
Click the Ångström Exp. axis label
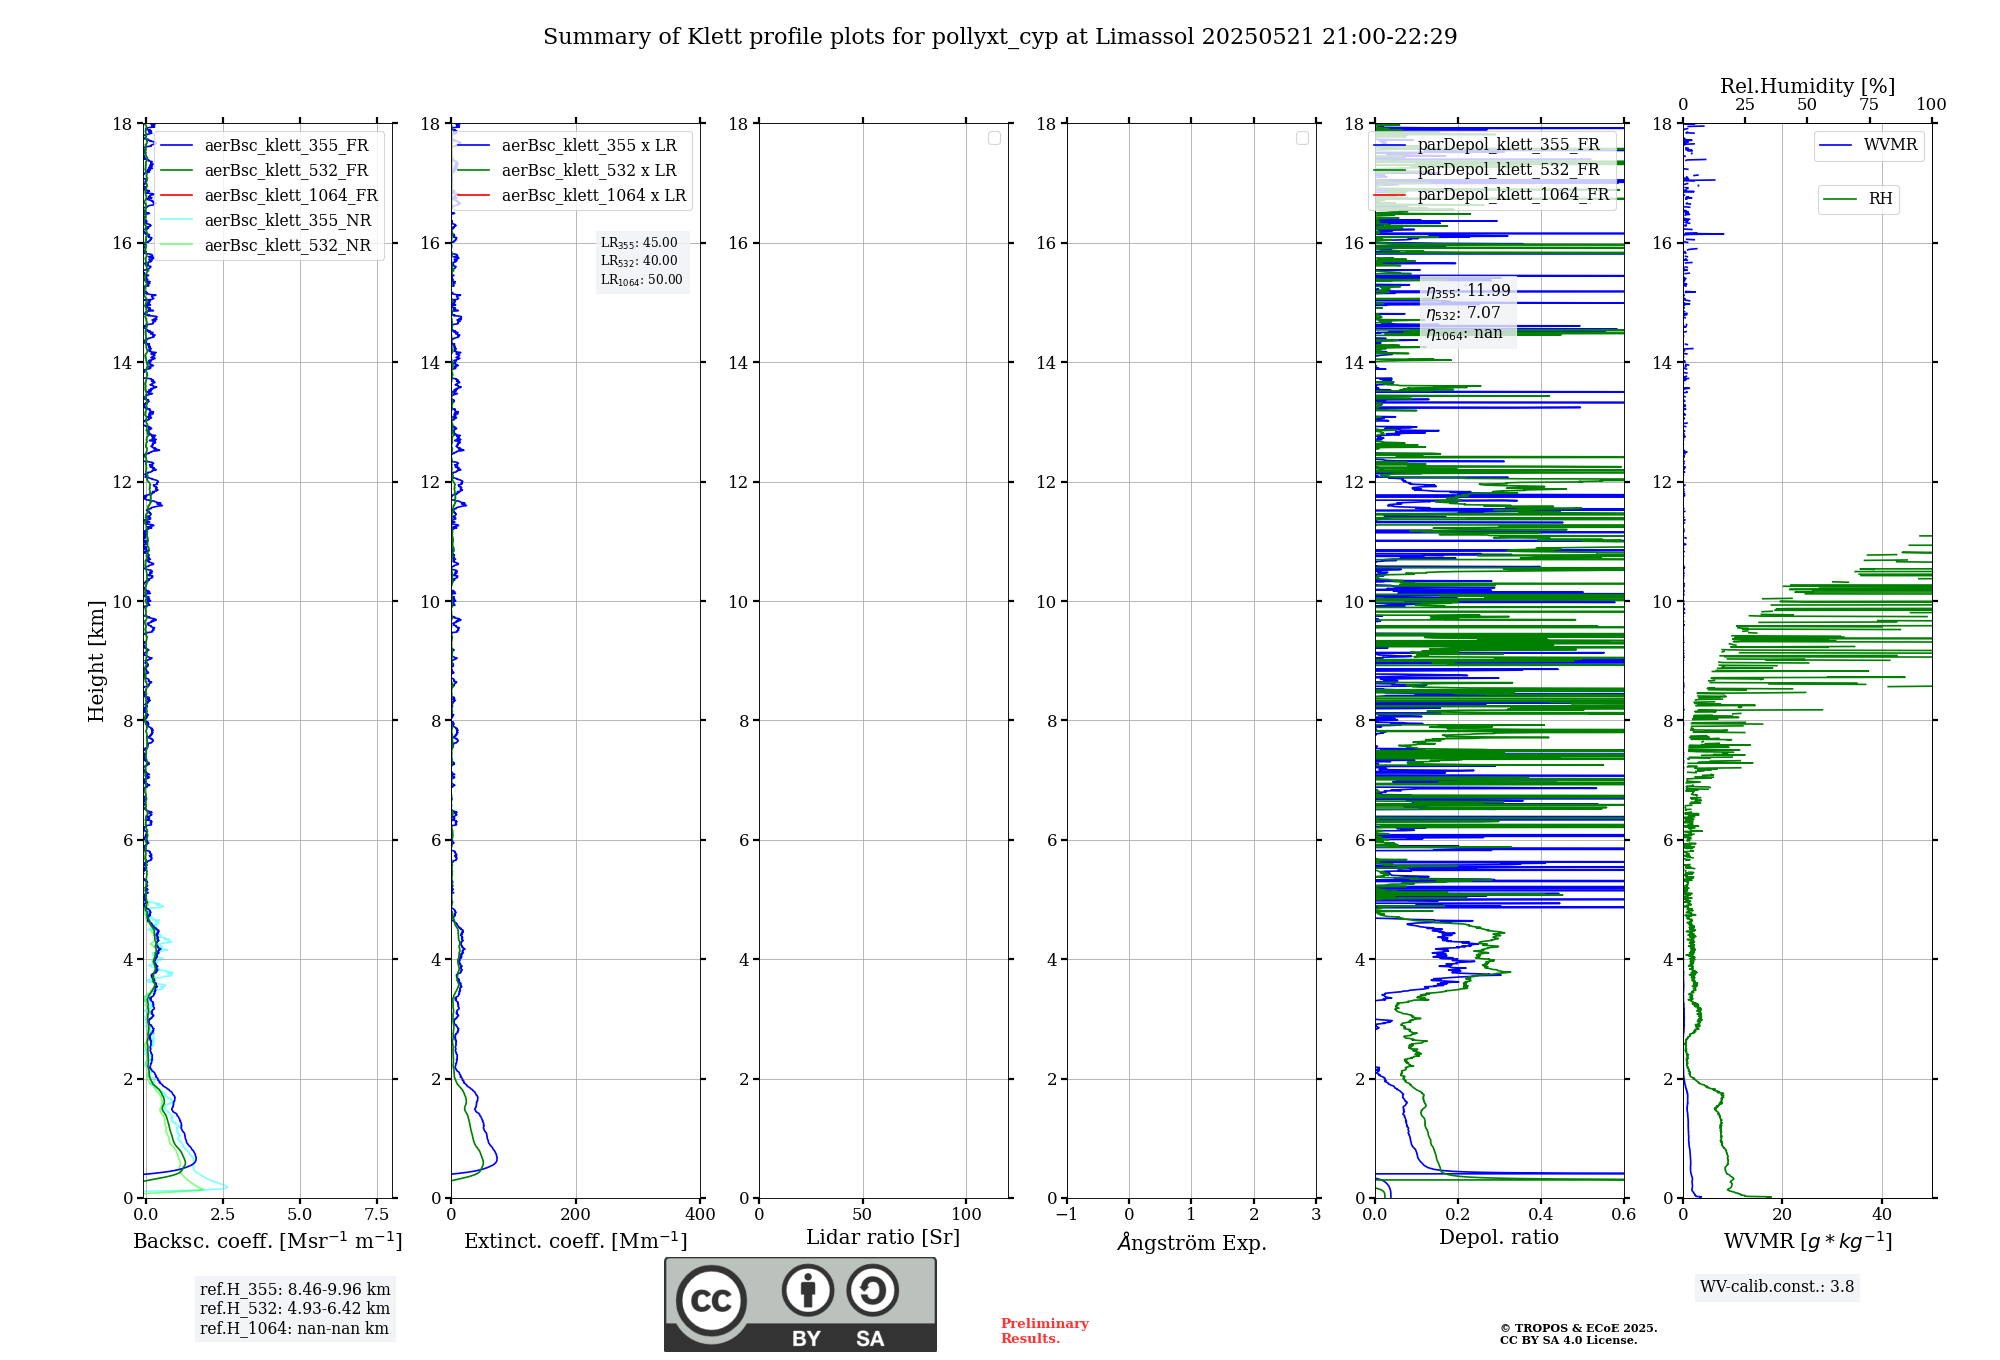coord(1192,1242)
